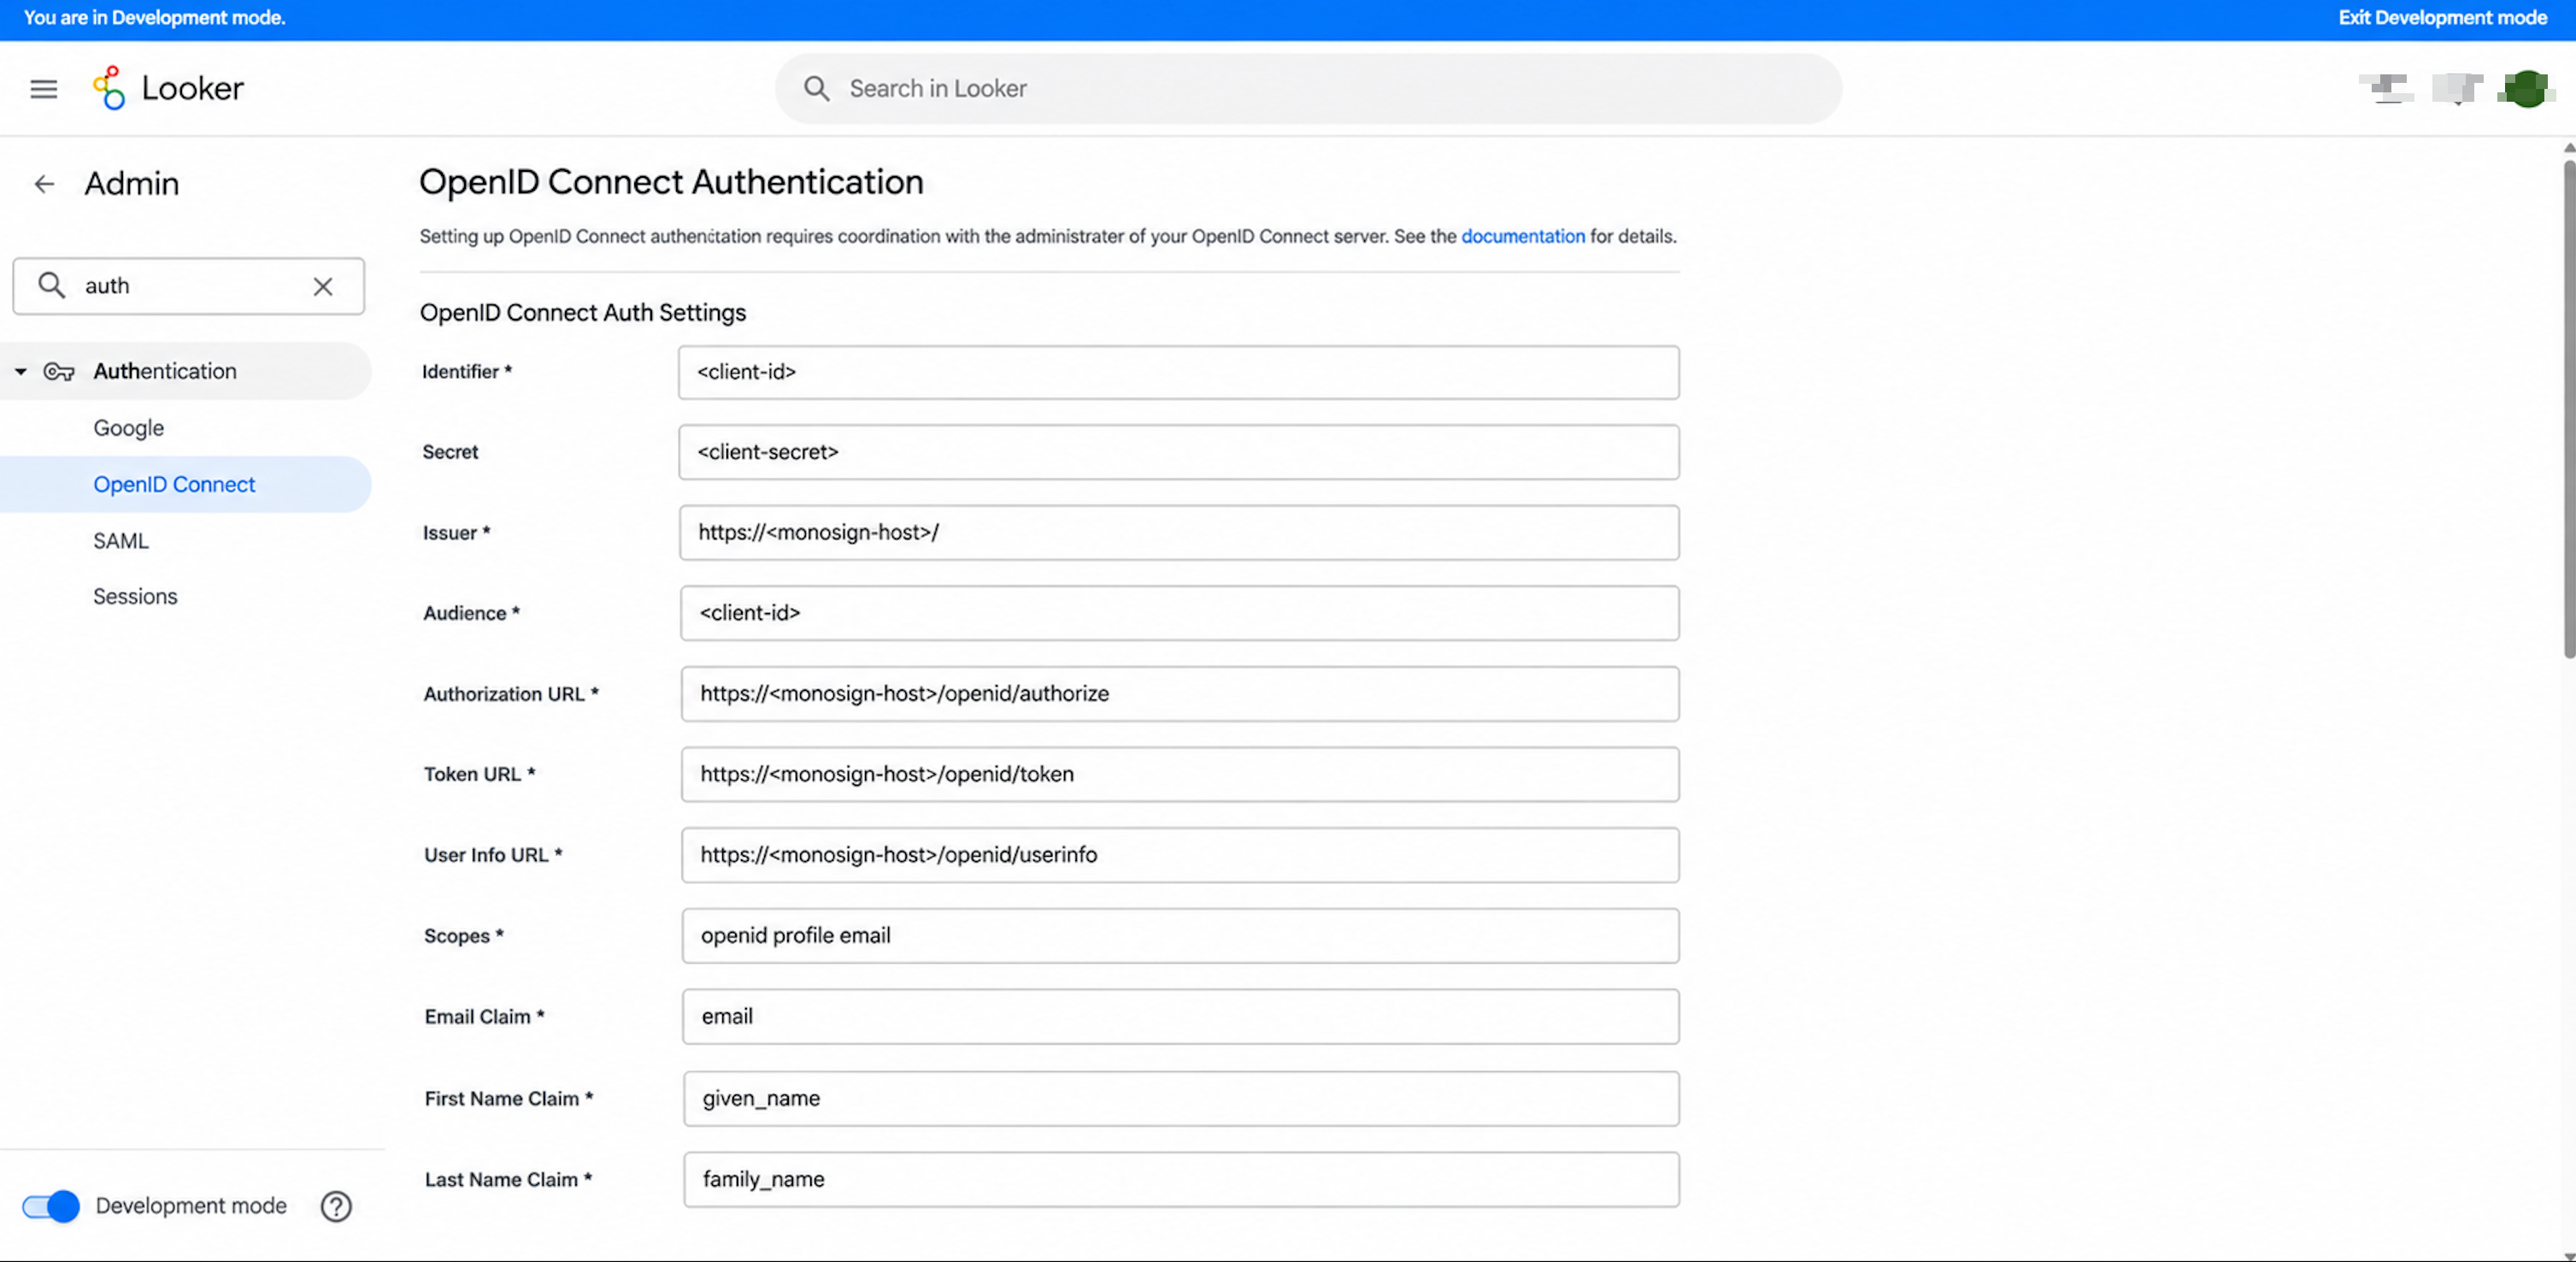Click the Audience input field
Screen dimensions: 2576x1262
click(1179, 614)
